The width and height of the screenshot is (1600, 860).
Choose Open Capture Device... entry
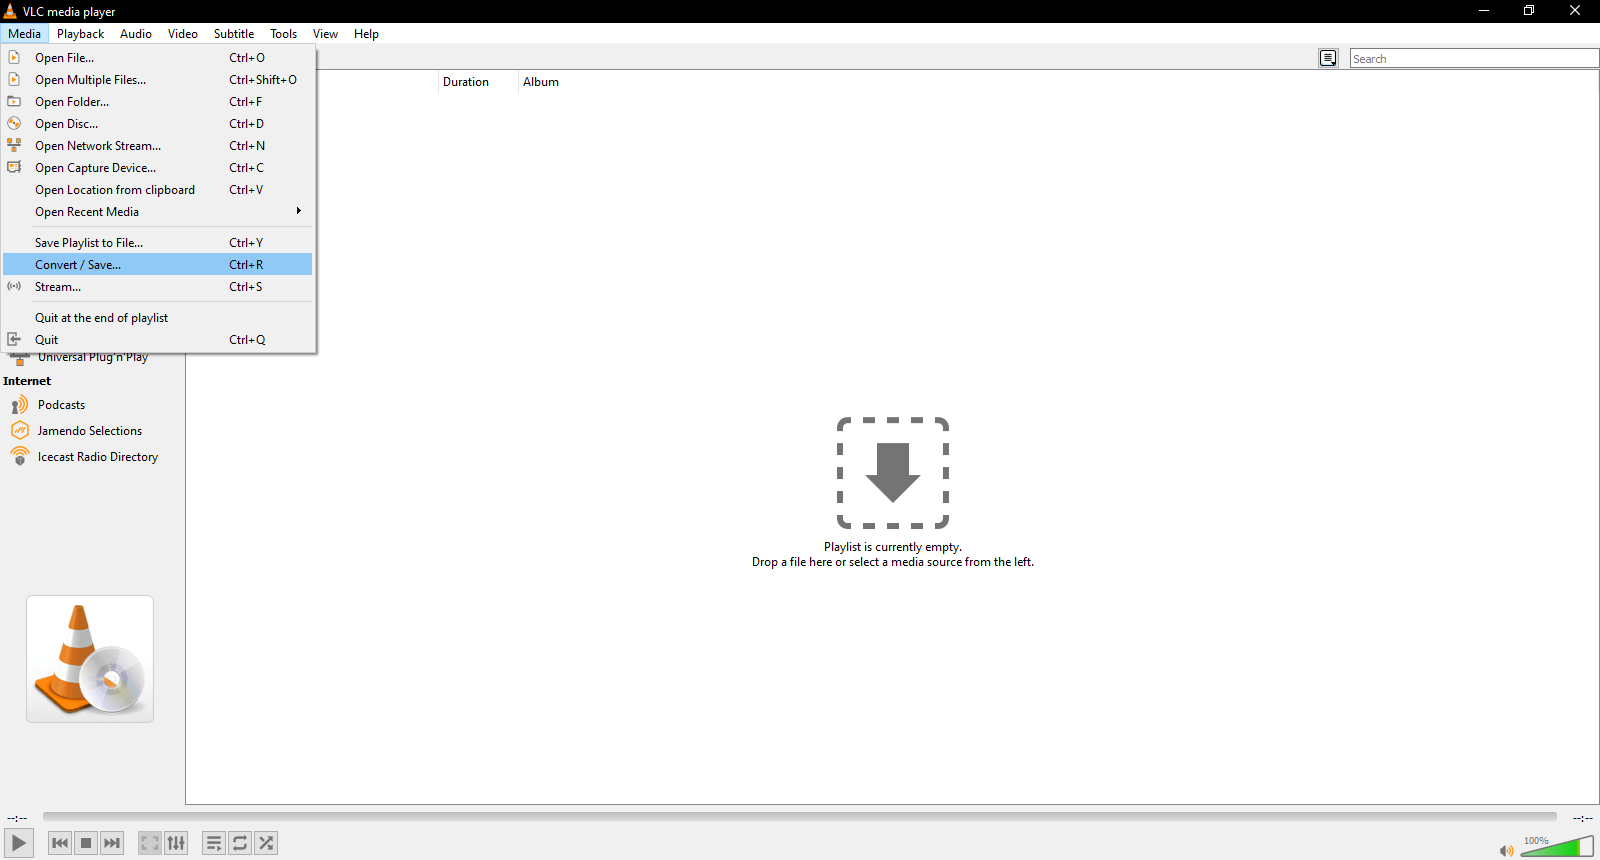pyautogui.click(x=158, y=167)
